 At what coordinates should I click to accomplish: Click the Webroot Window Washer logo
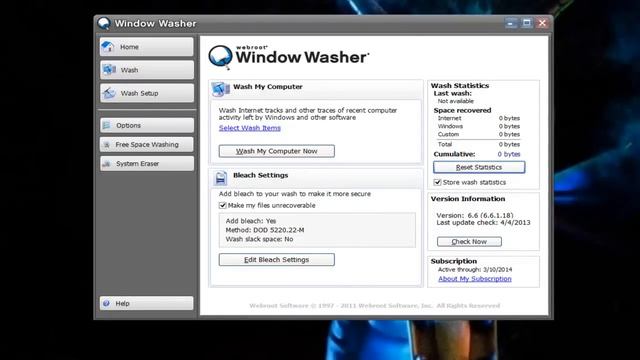[x=288, y=56]
